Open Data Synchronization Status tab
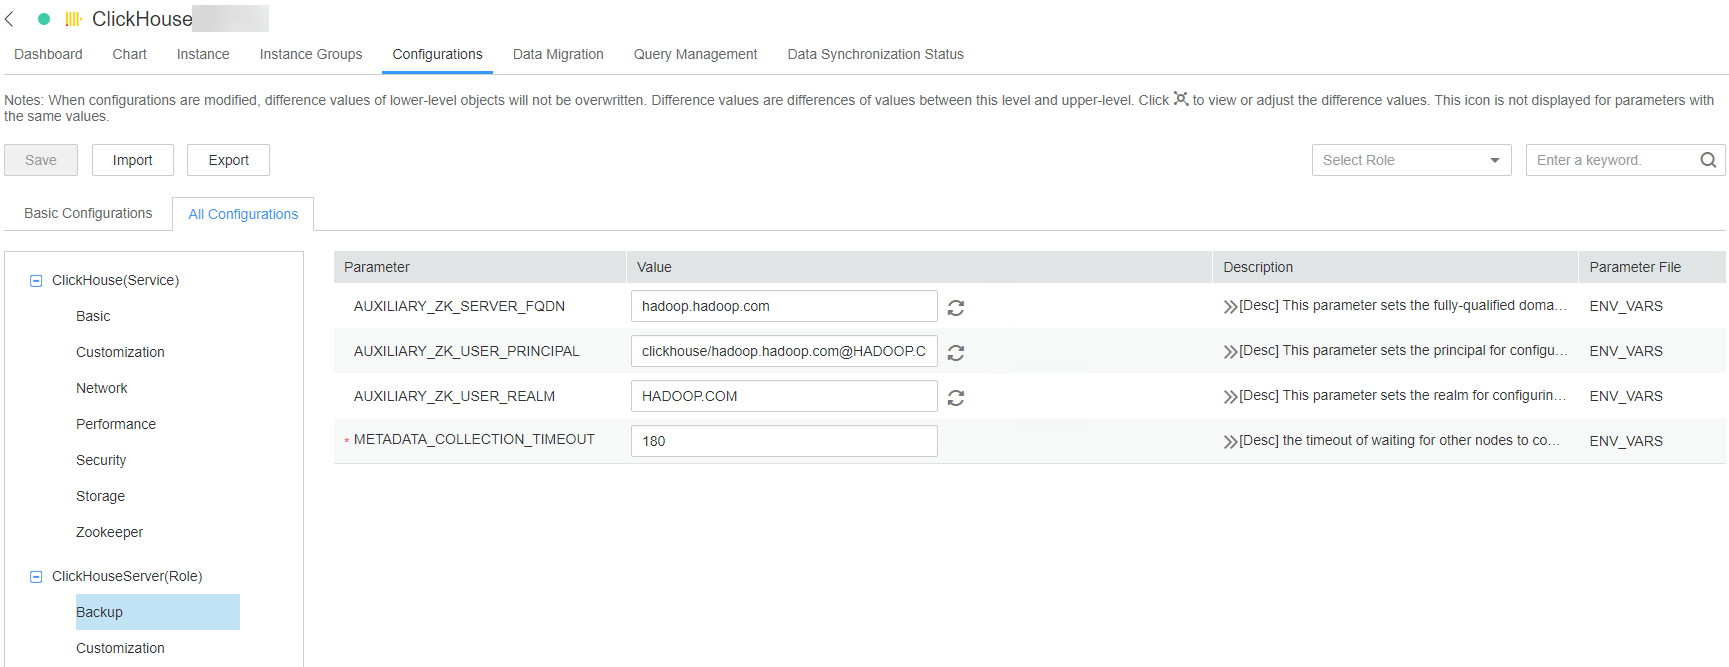The image size is (1729, 667). tap(875, 54)
